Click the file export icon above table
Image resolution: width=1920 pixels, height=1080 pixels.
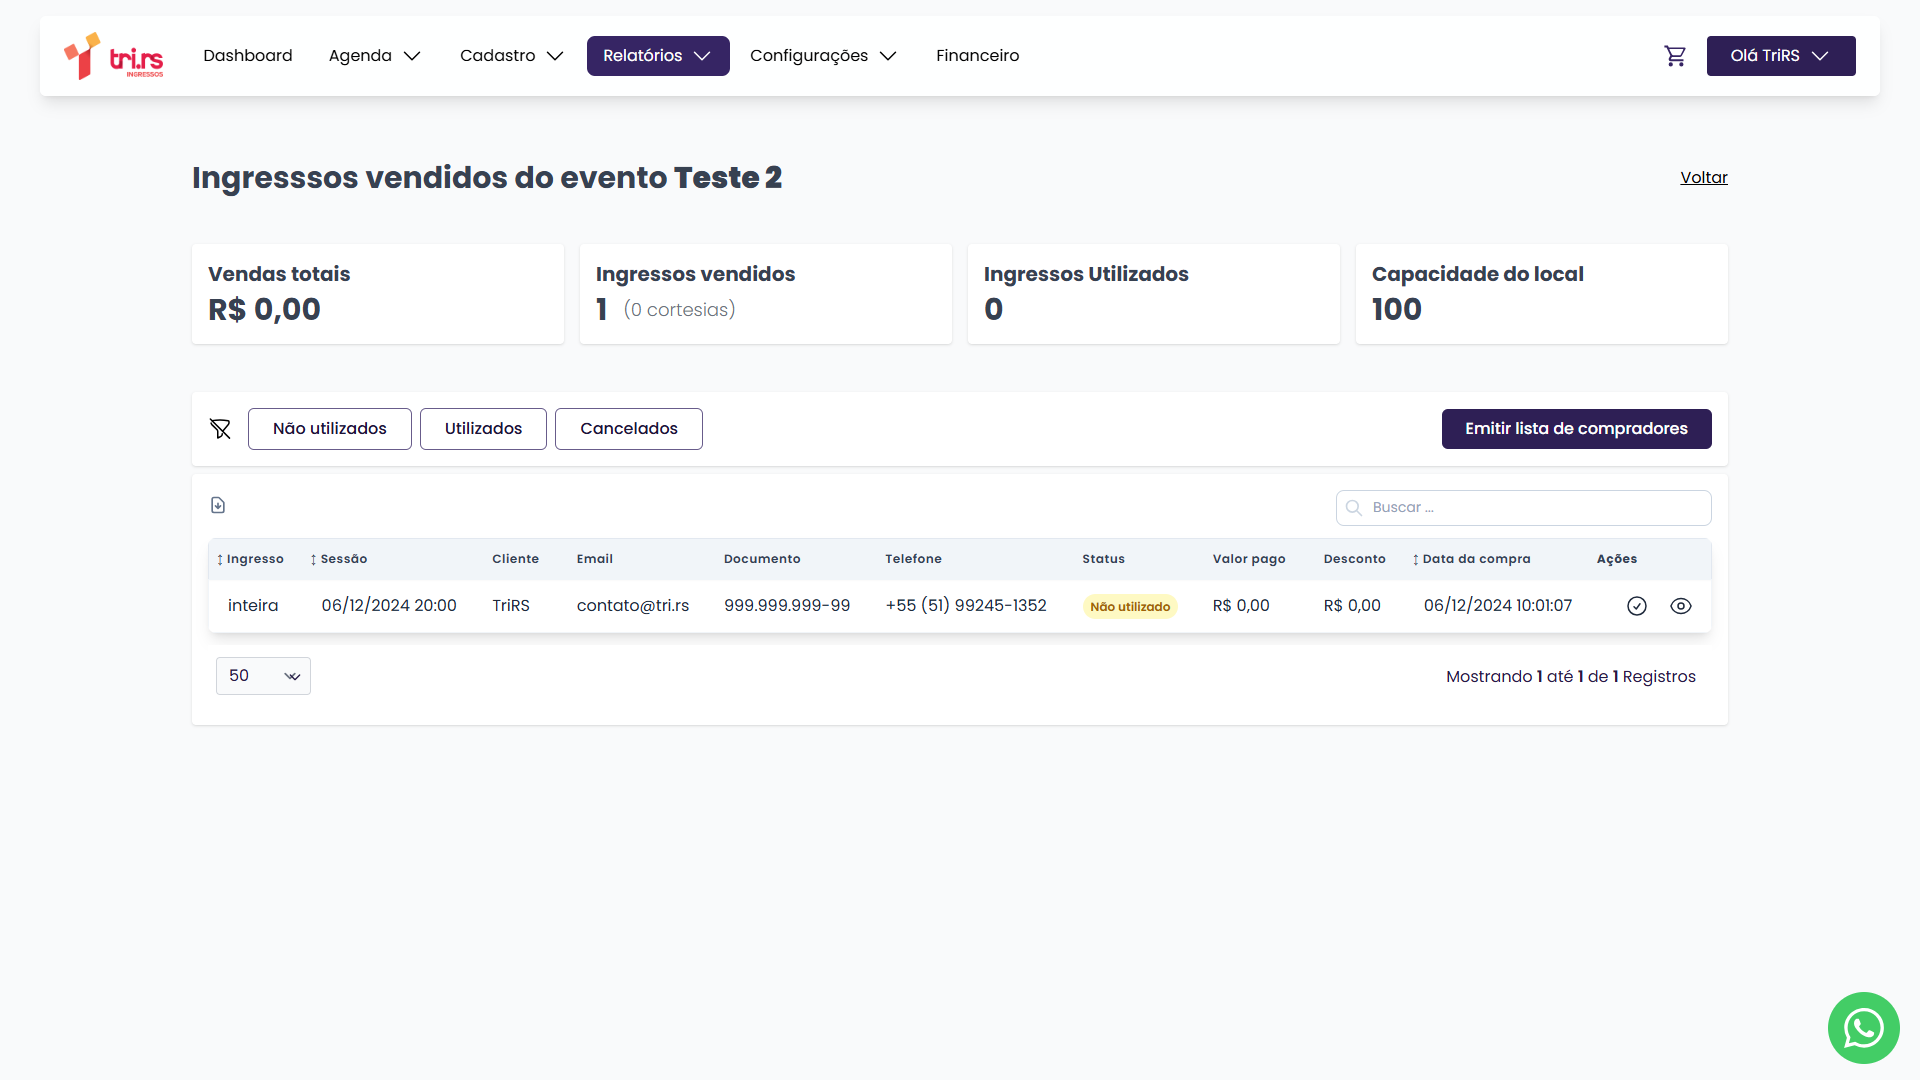[x=218, y=506]
